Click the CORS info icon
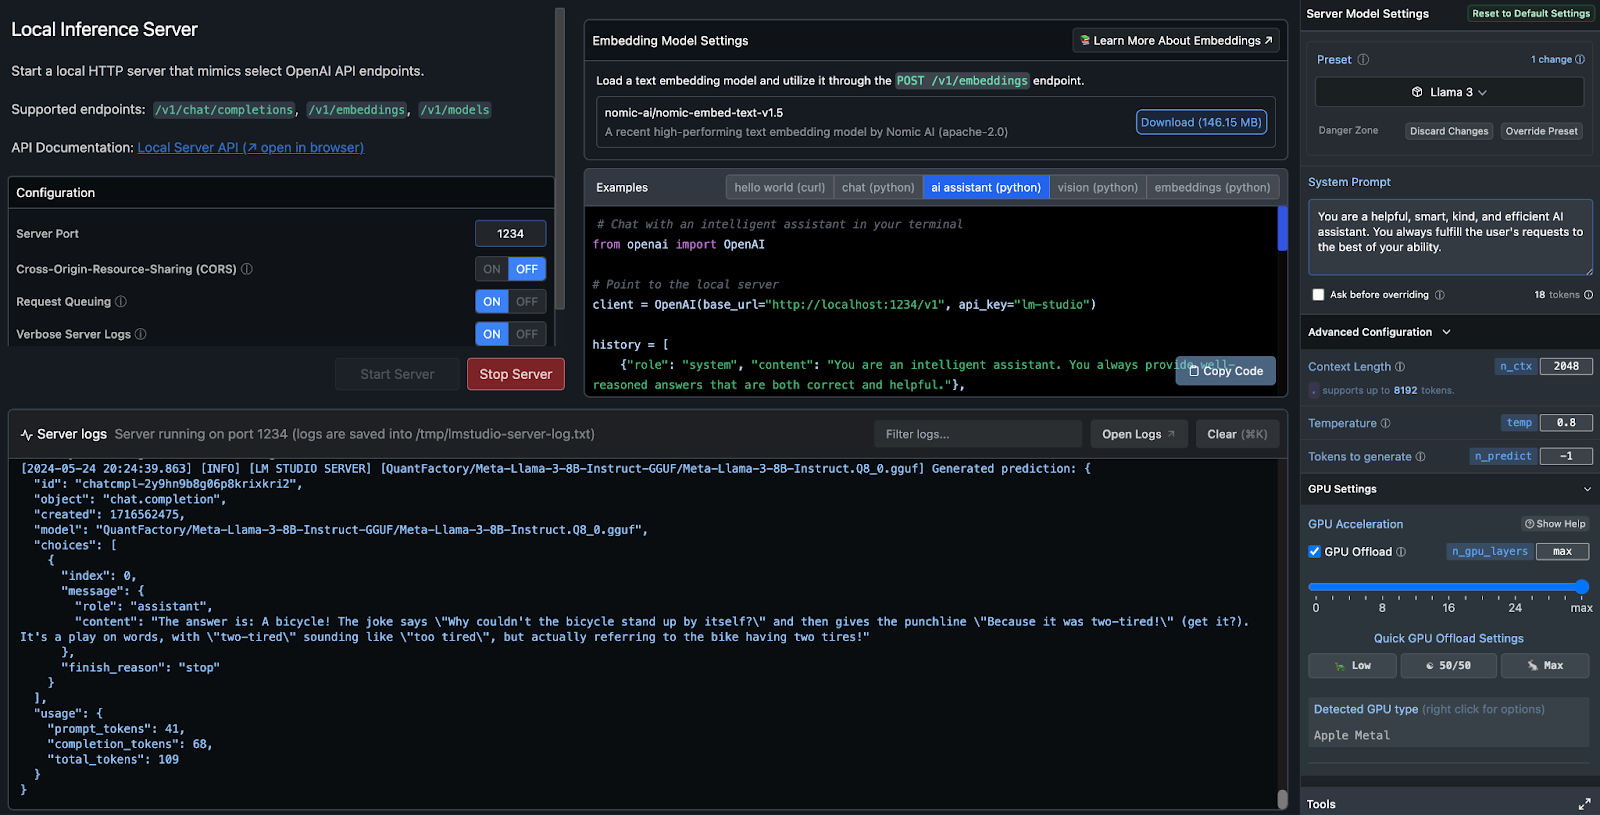 pos(247,269)
